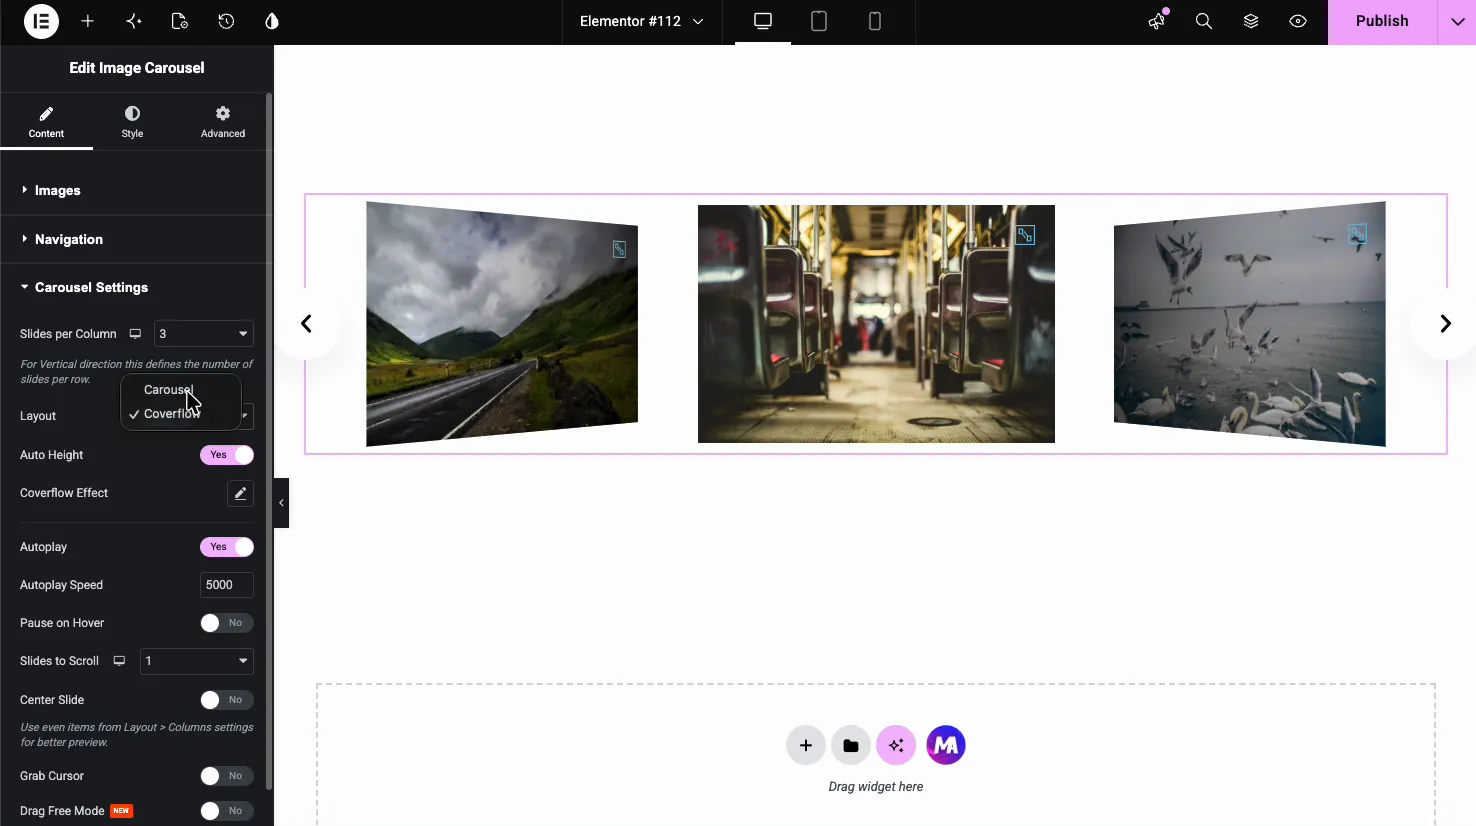Add new section with plus button
The height and width of the screenshot is (826, 1476).
point(806,746)
